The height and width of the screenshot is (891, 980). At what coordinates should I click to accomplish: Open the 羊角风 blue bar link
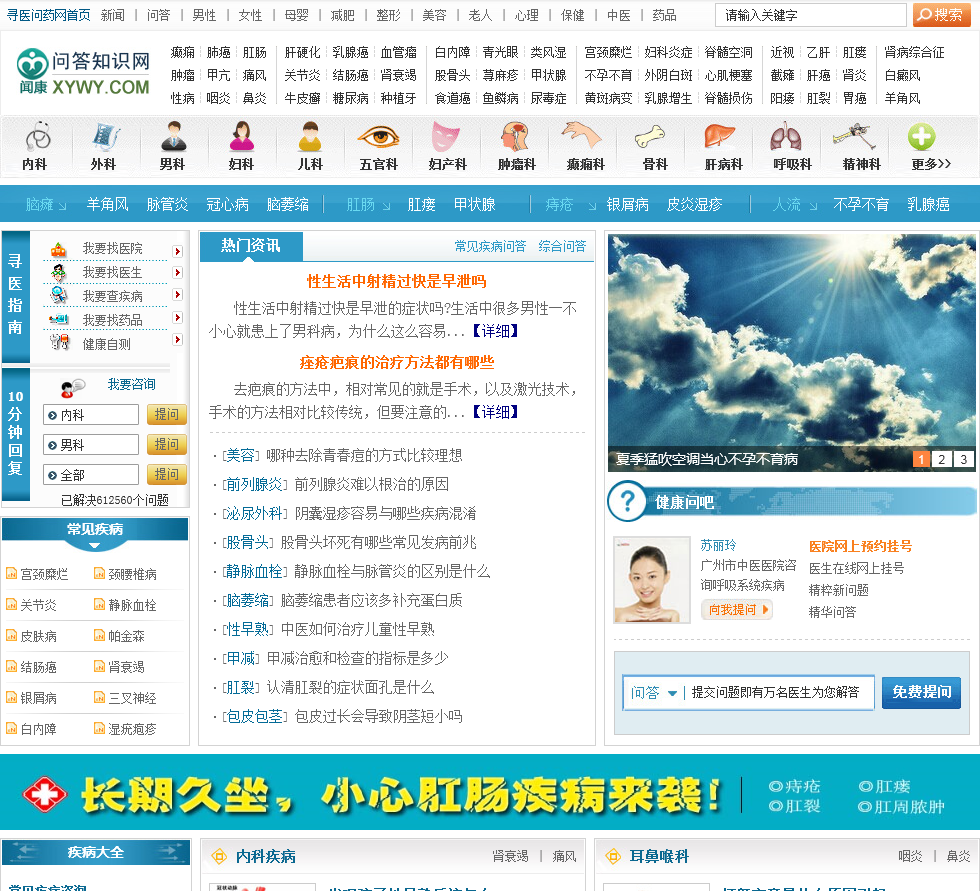pyautogui.click(x=108, y=204)
